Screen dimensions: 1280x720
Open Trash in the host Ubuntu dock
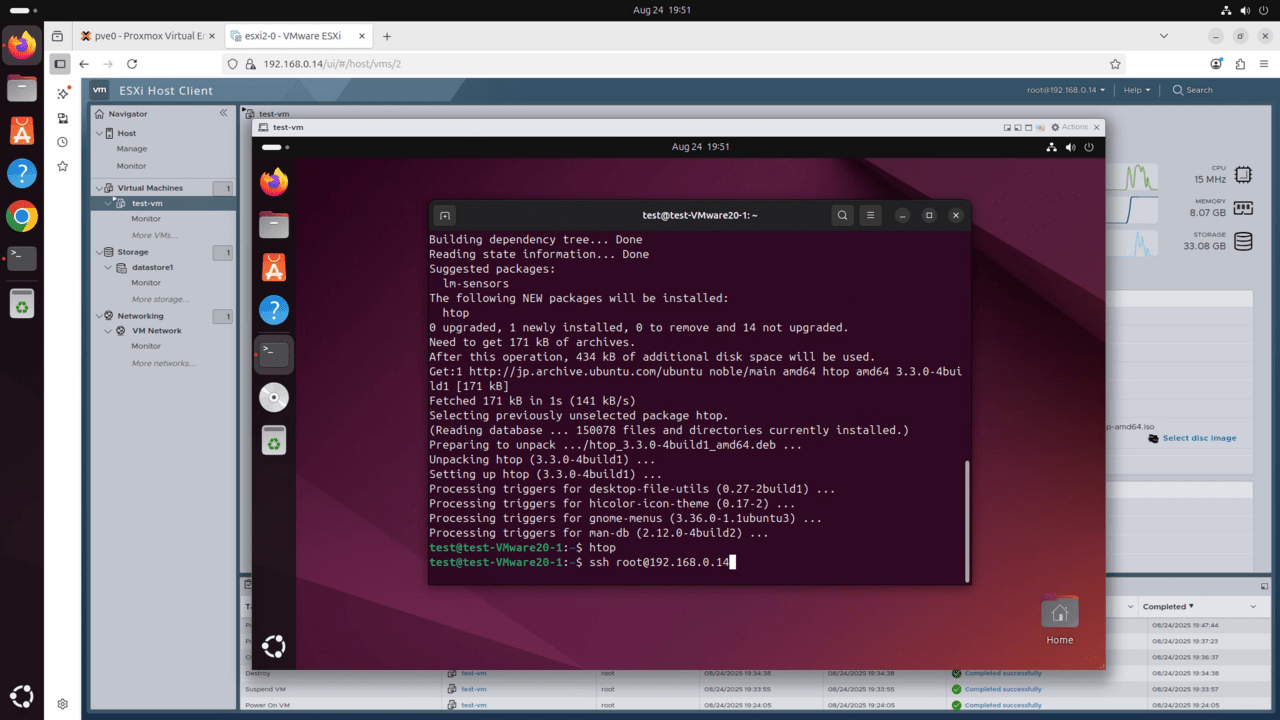coord(22,303)
